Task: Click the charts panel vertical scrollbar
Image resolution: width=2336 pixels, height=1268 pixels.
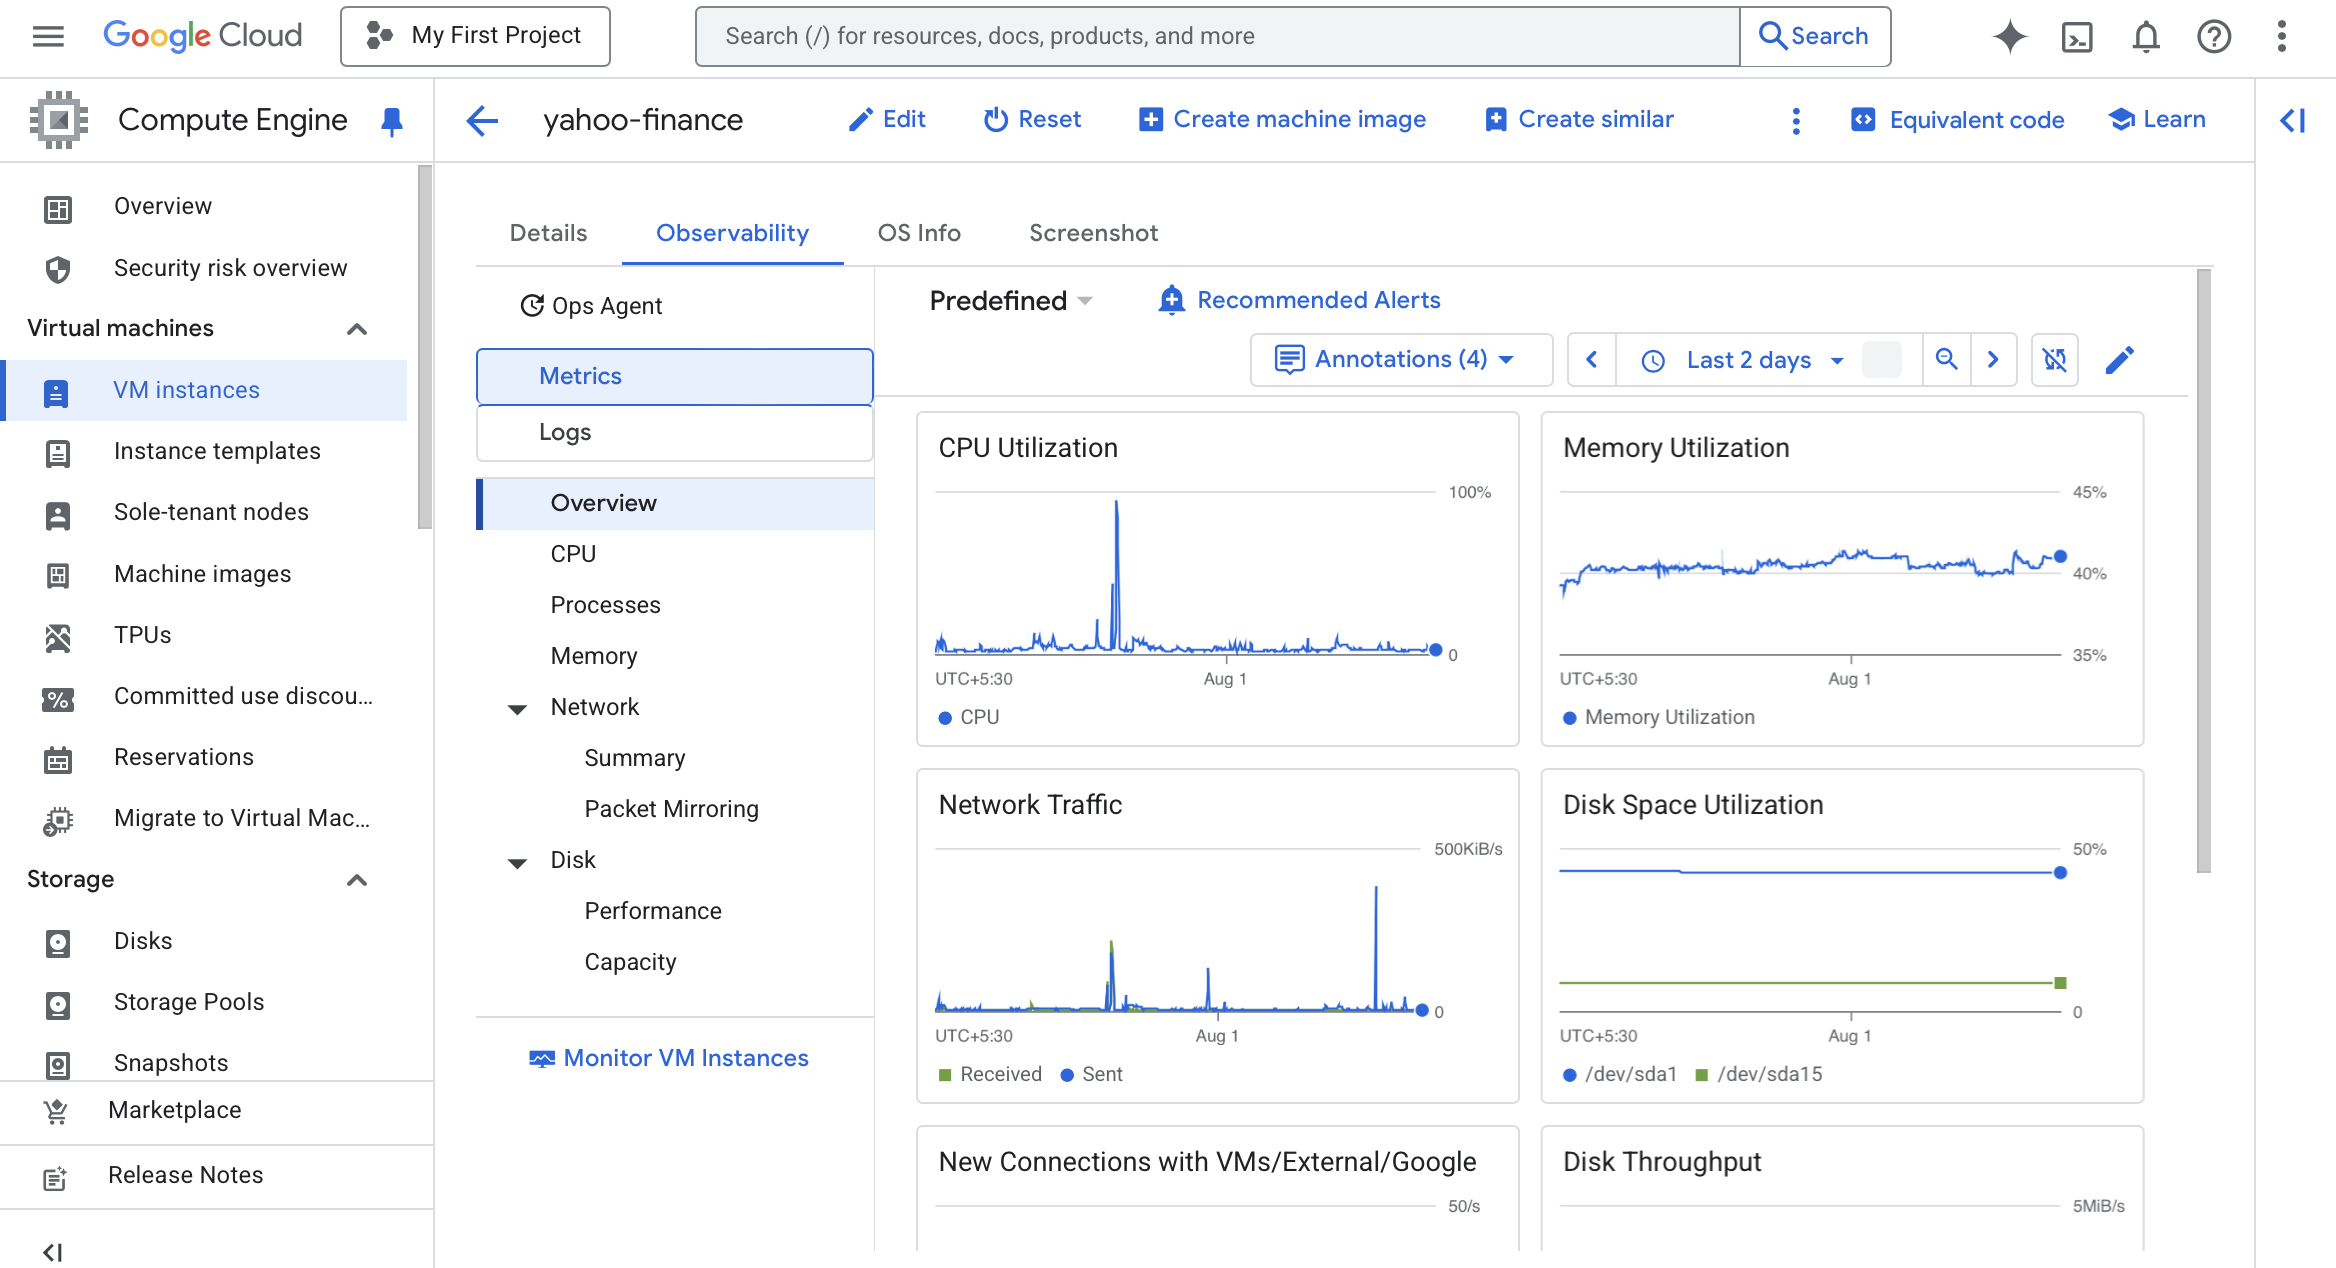Action: pos(2203,570)
